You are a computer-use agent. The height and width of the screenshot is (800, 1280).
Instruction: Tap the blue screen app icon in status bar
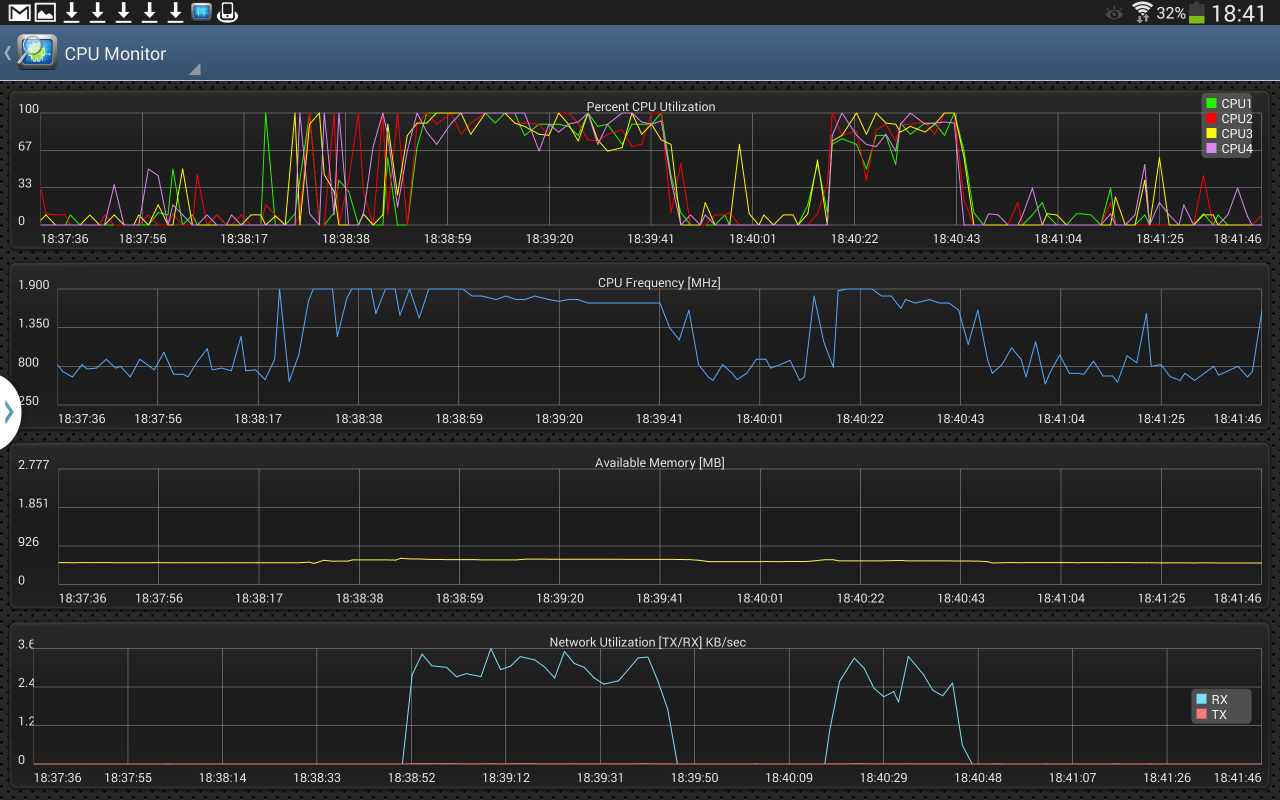pos(201,13)
